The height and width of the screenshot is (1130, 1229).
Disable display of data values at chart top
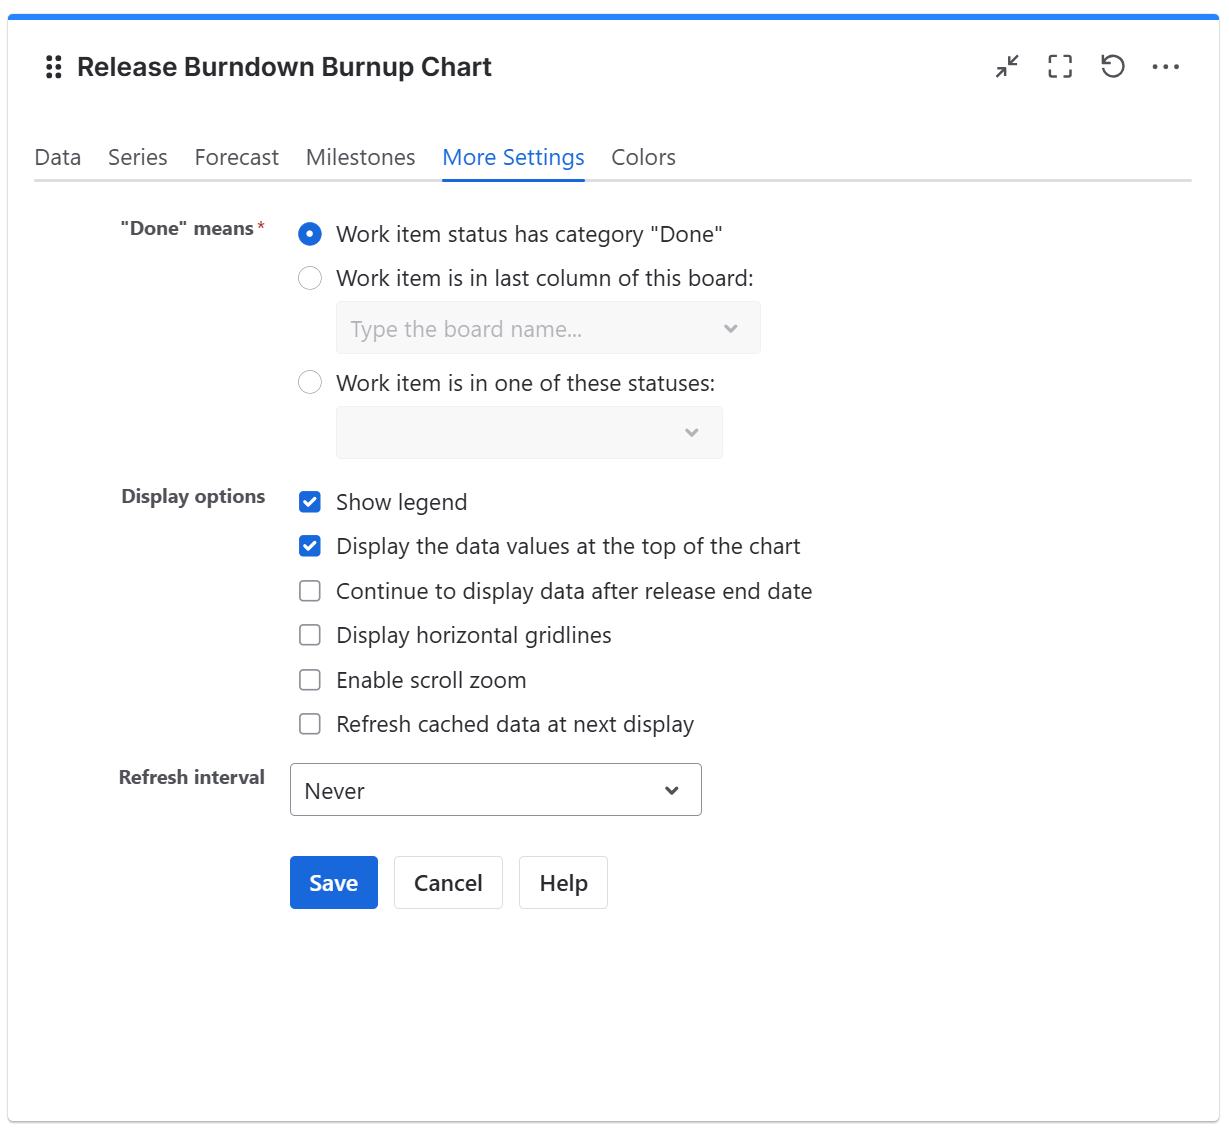click(x=310, y=546)
